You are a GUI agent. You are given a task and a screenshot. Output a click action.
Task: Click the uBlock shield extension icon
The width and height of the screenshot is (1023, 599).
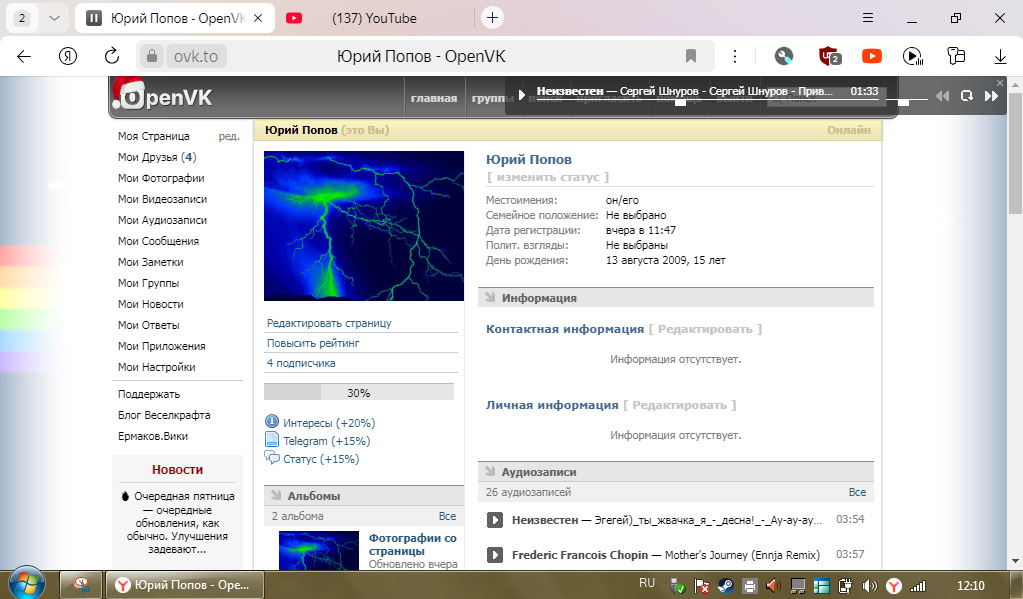click(x=828, y=56)
